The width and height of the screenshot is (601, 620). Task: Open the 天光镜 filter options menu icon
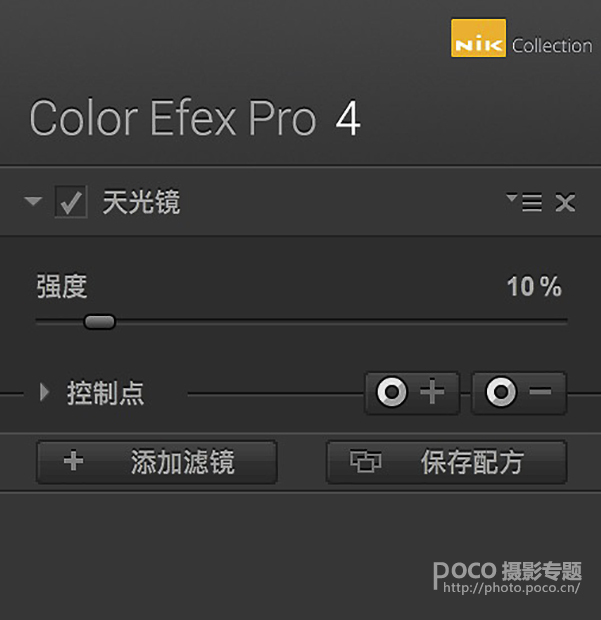click(x=524, y=202)
